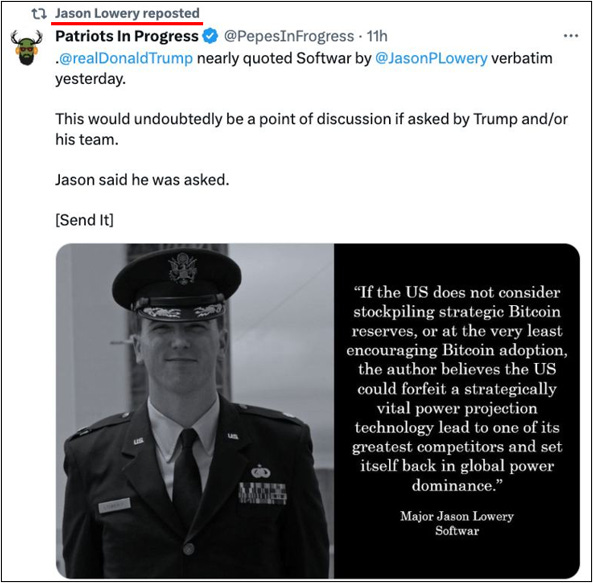Viewport: 593px width, 583px height.
Task: Click the 'Major Jason Lowery Softwar' caption
Action: (457, 523)
